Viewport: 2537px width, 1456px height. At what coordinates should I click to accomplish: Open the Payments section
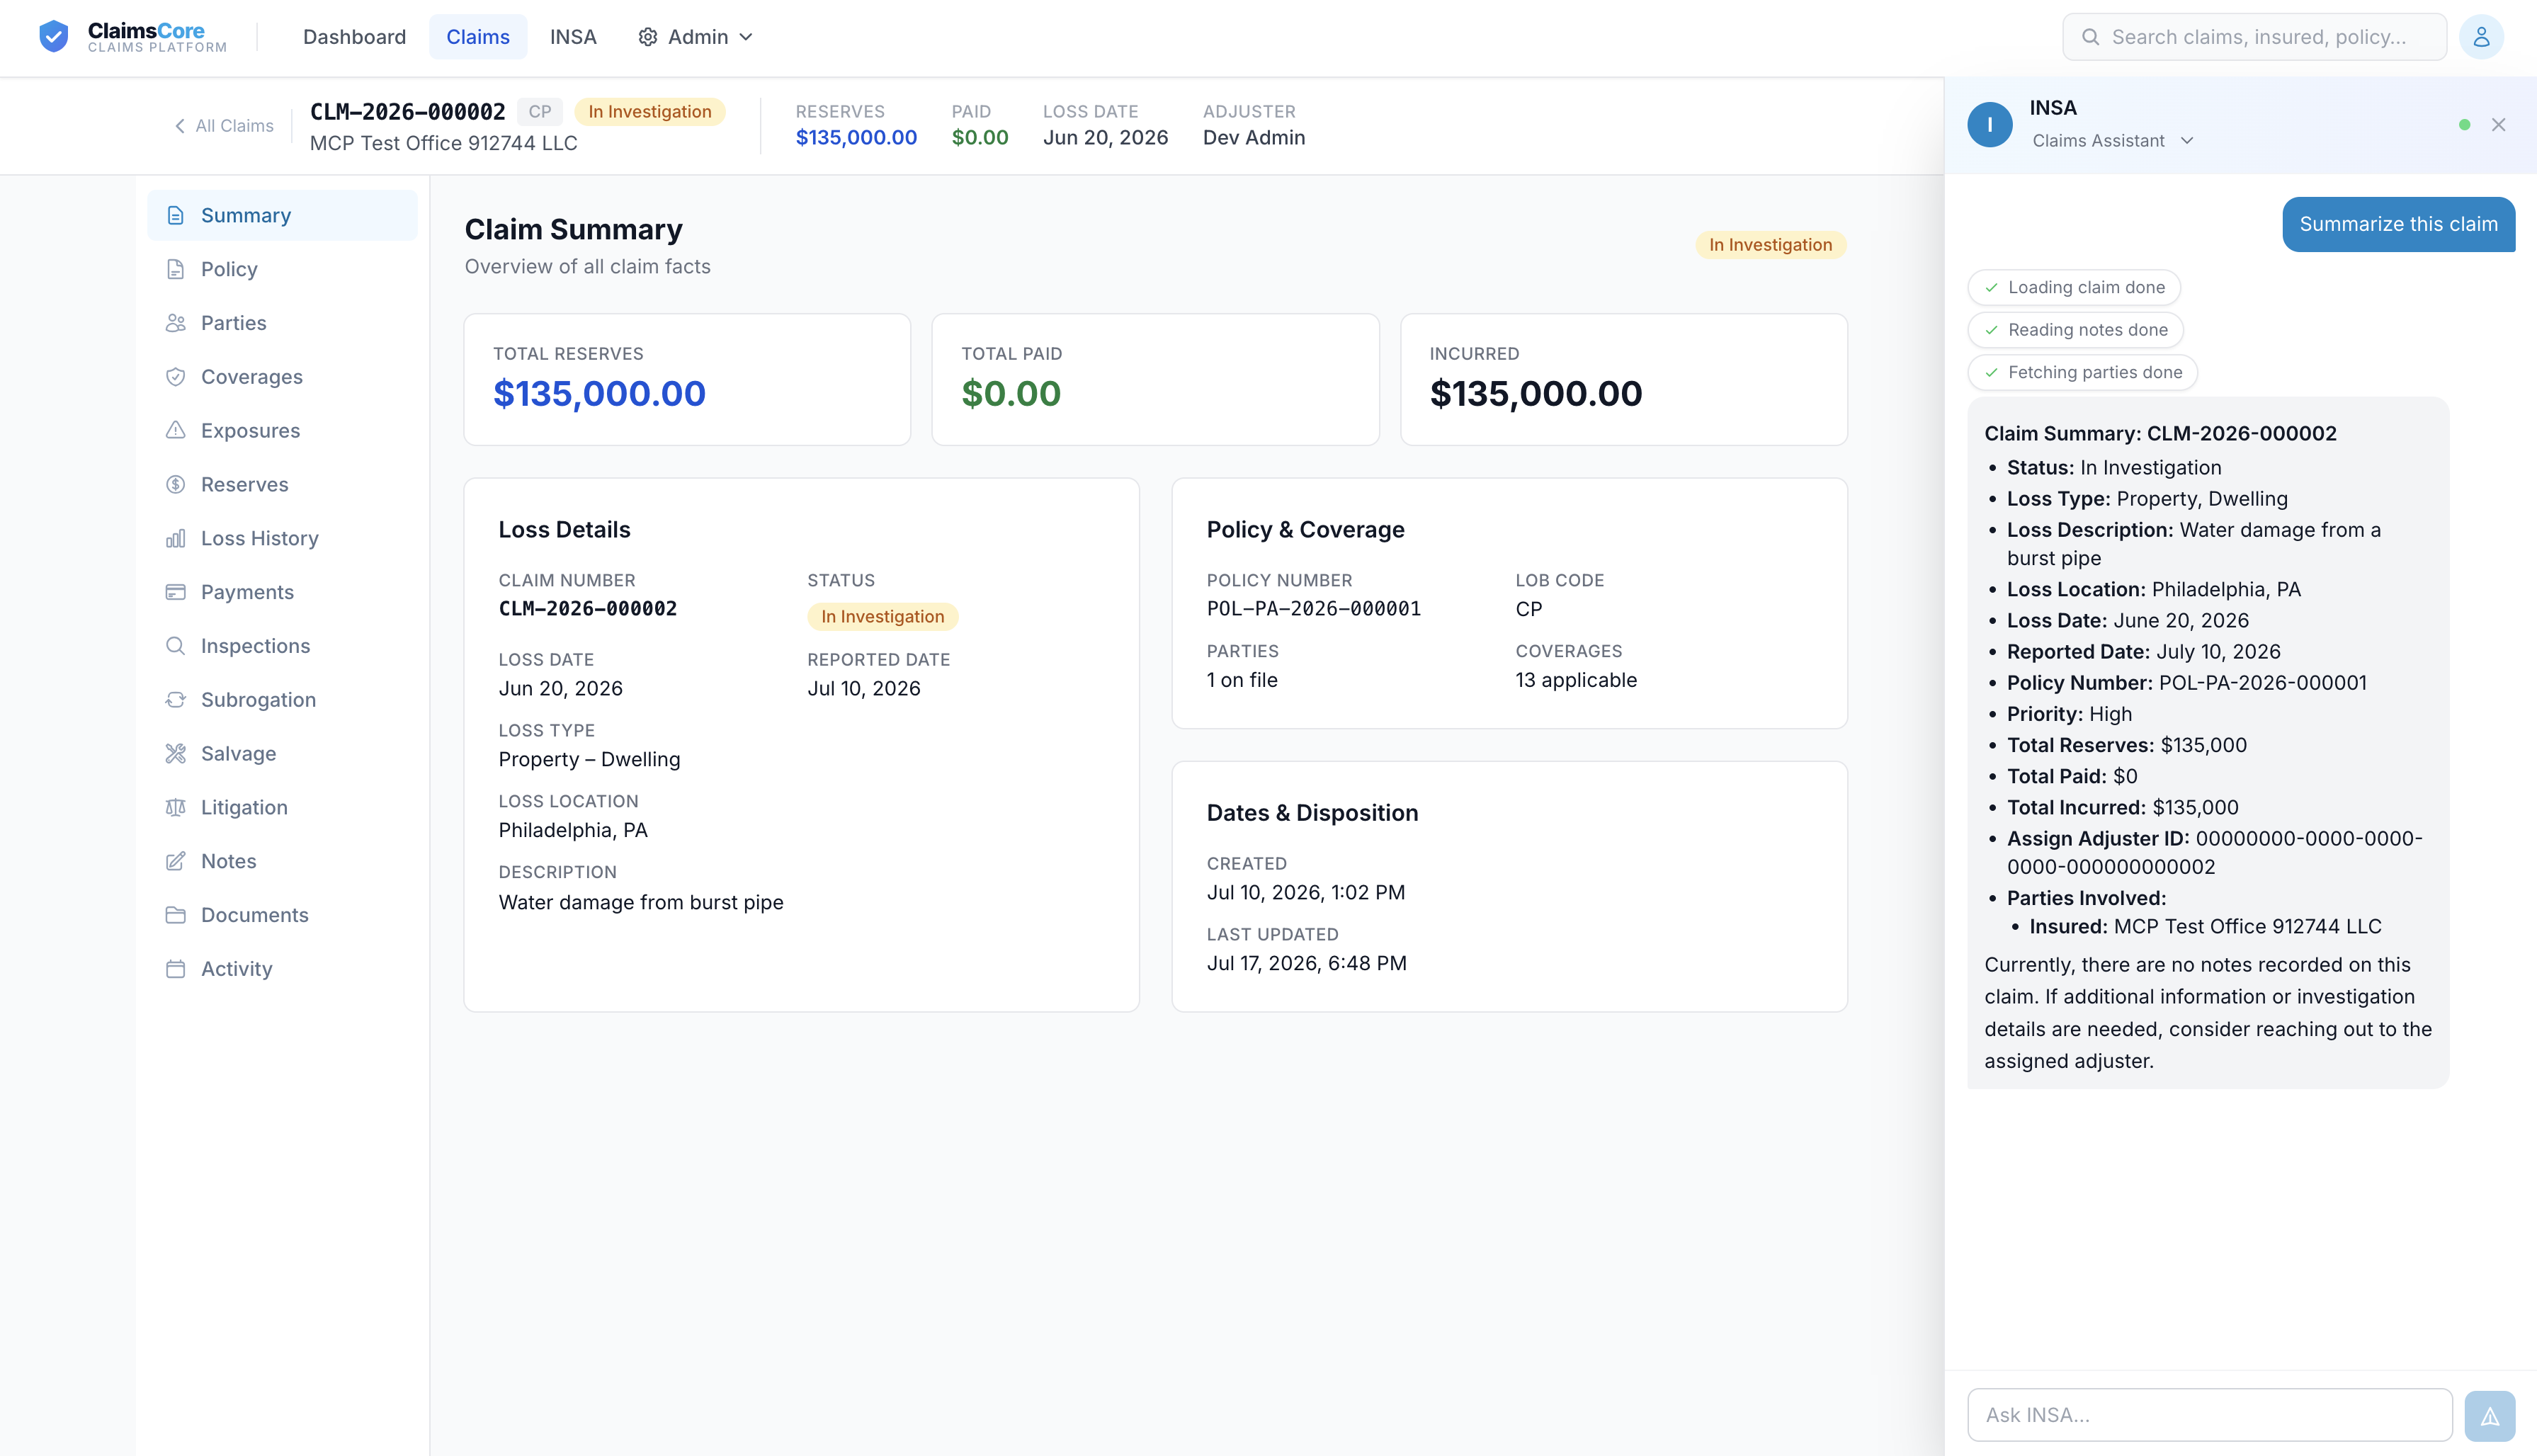[x=282, y=592]
